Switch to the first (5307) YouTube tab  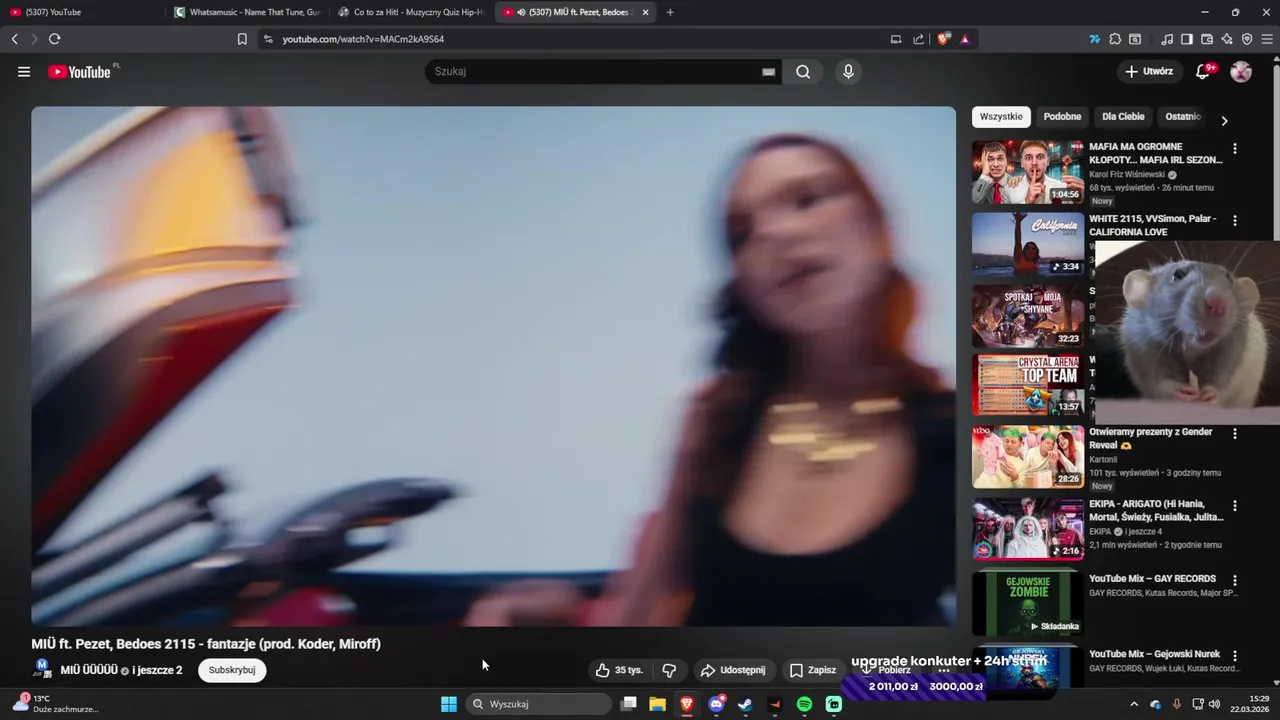tap(82, 12)
